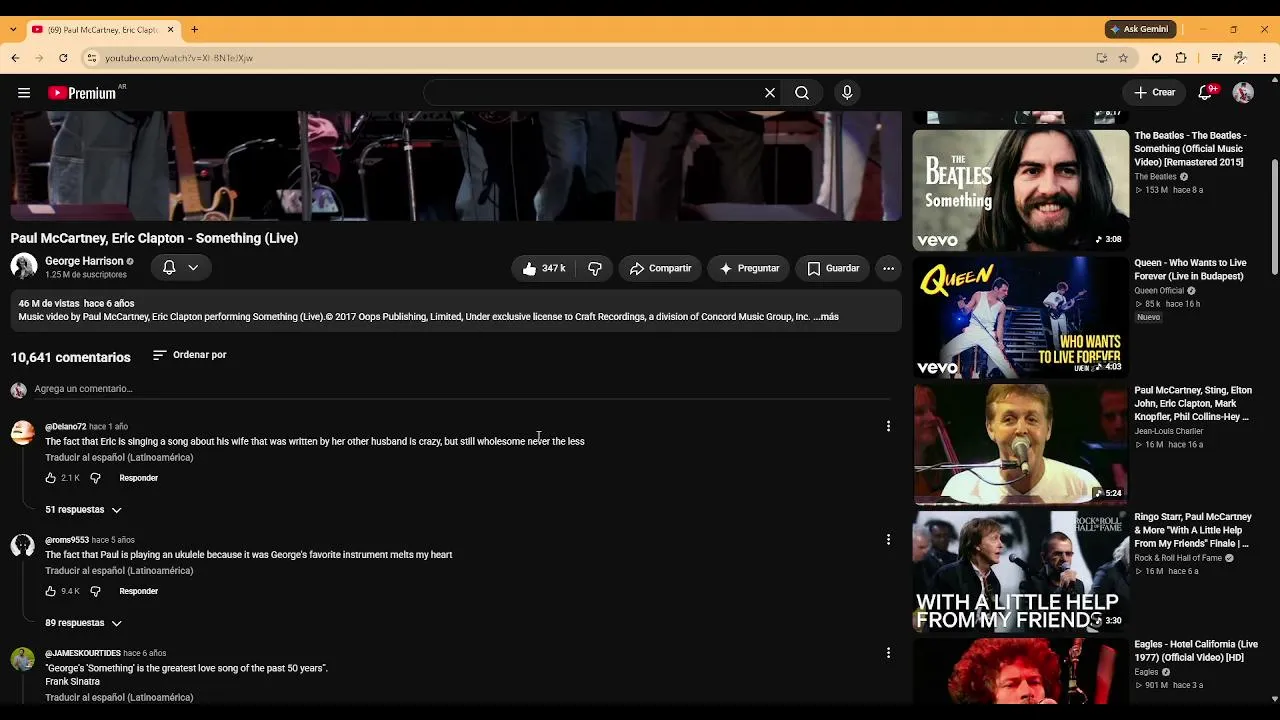Screen dimensions: 1280x720
Task: Open the notifications bell in the header
Action: 1207,92
